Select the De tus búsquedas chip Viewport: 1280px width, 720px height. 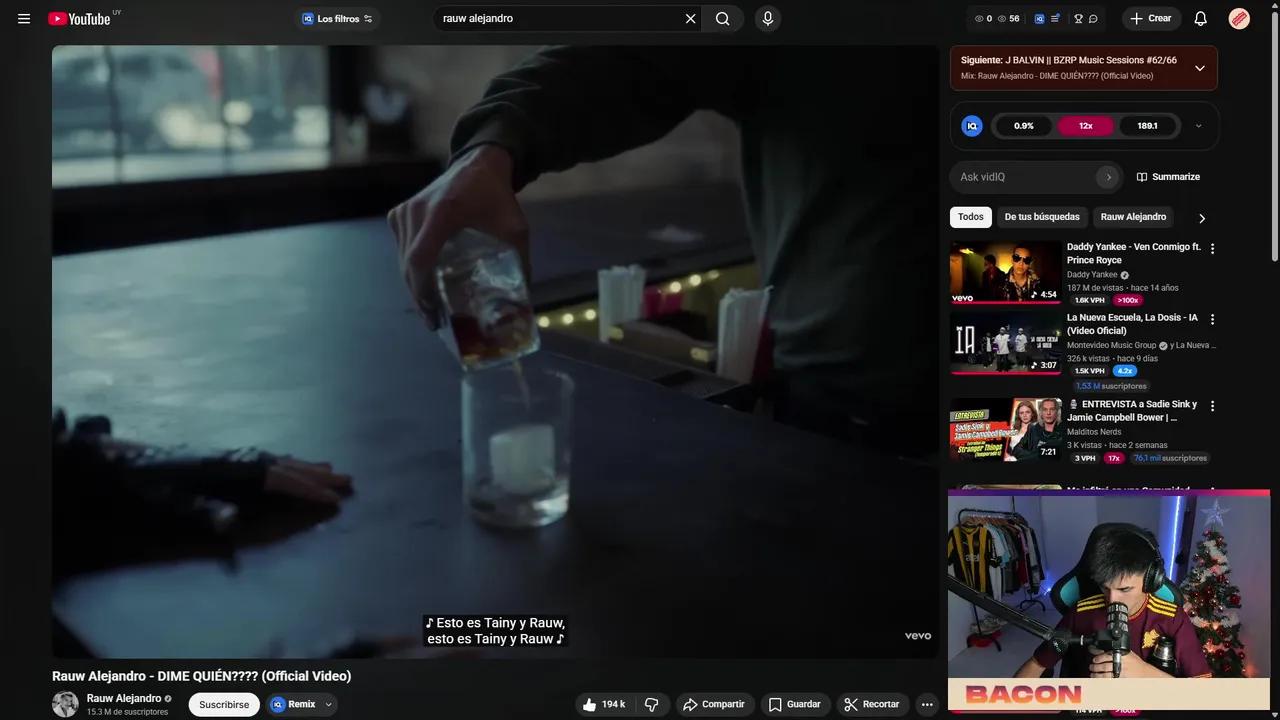[1042, 217]
